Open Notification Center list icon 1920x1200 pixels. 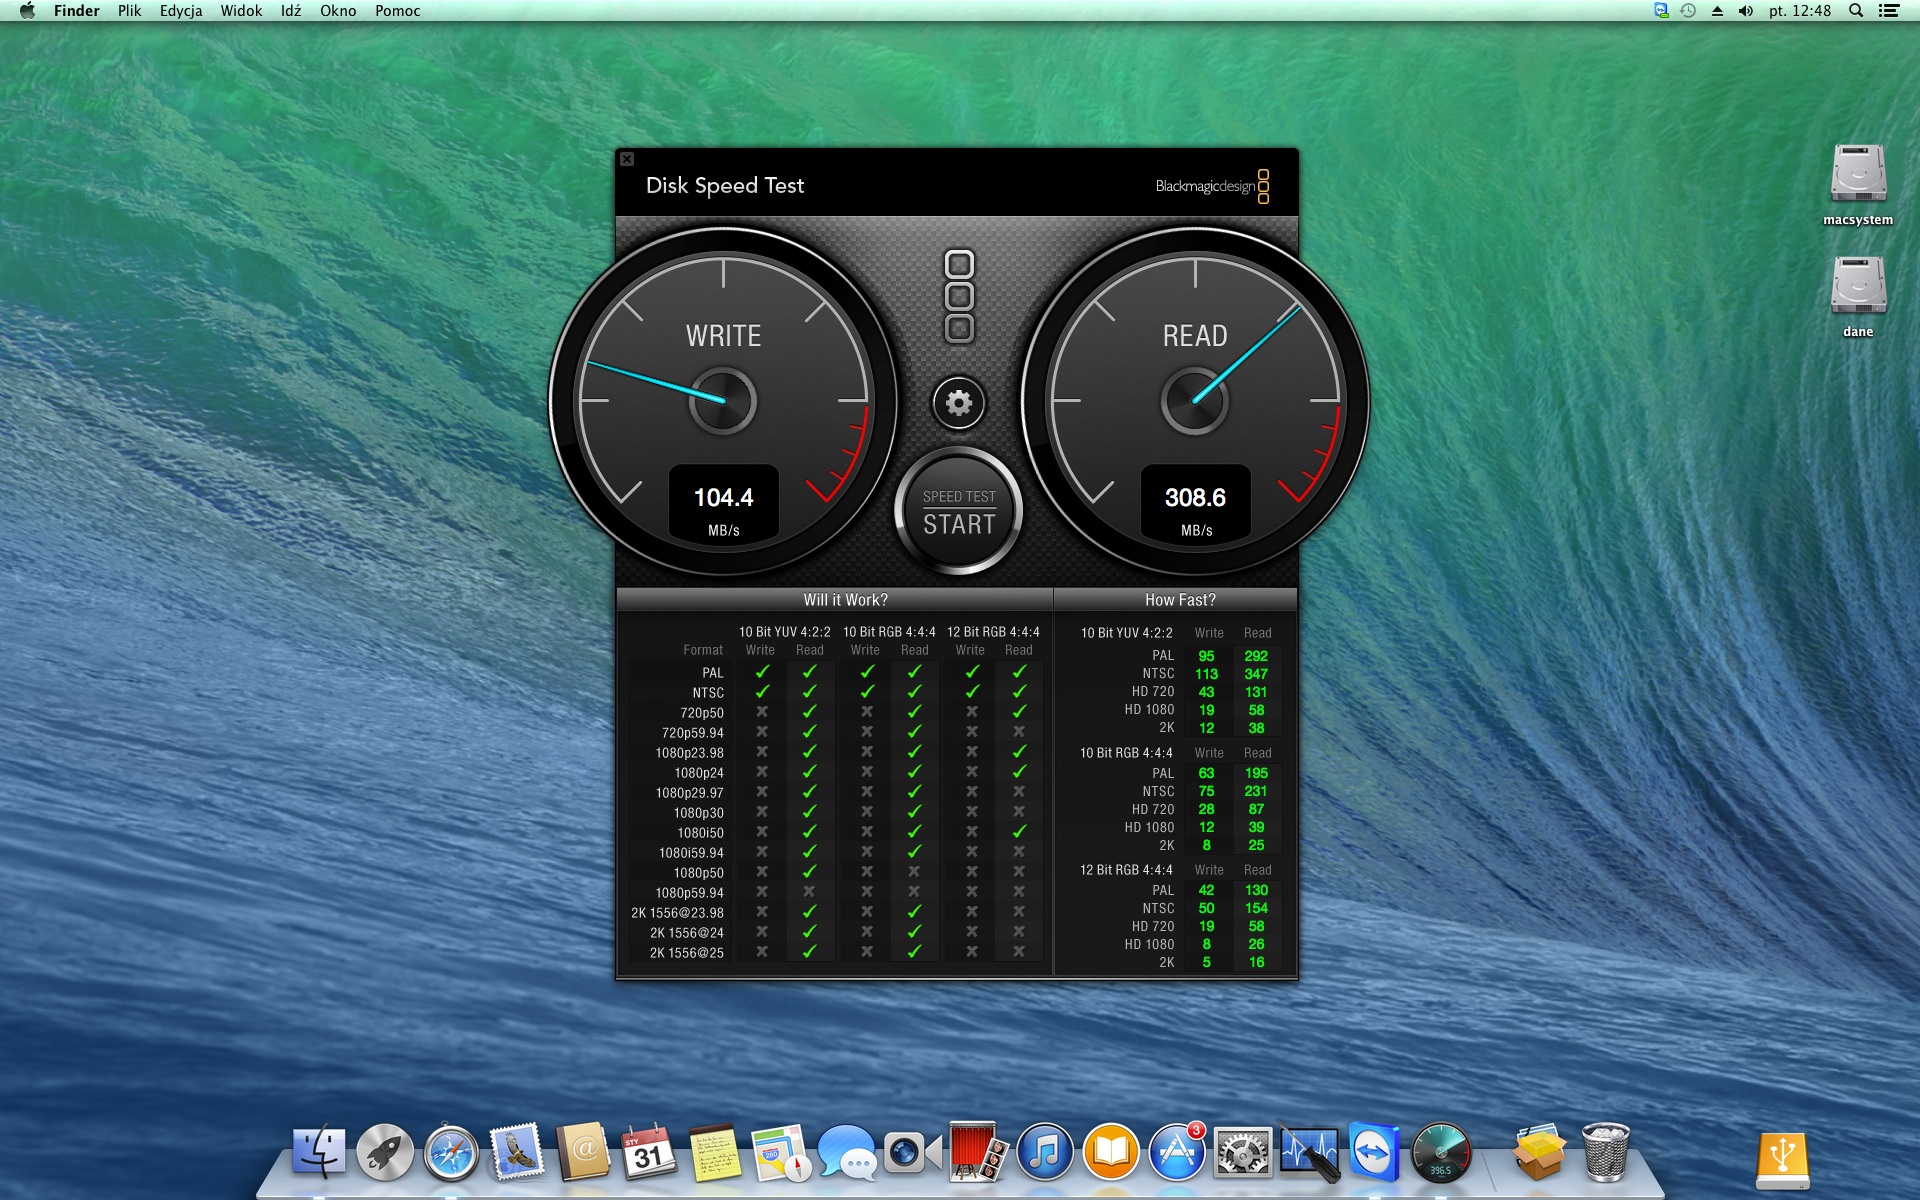tap(1889, 11)
